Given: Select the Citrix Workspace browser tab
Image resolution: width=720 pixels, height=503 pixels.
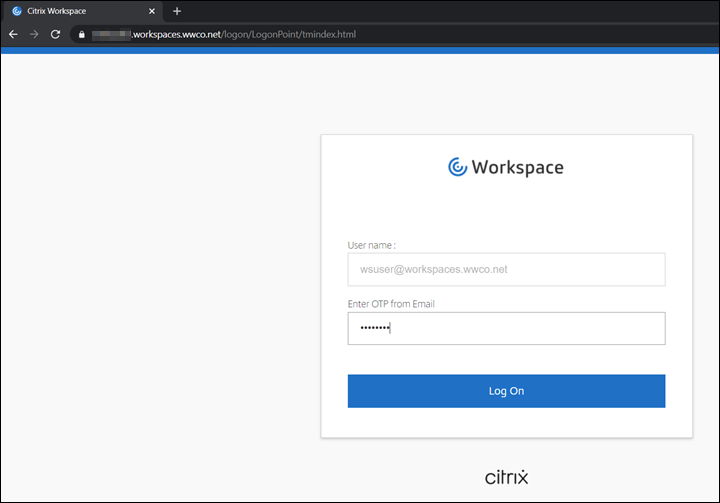Looking at the screenshot, I should click(x=83, y=11).
